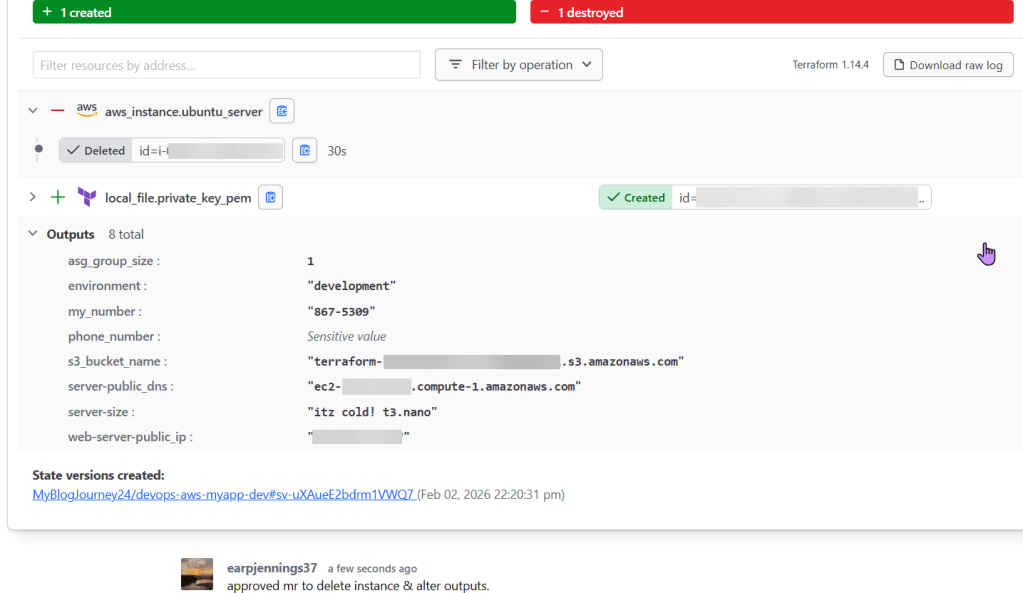
Task: Click the green plus create icon
Action: pyautogui.click(x=58, y=198)
